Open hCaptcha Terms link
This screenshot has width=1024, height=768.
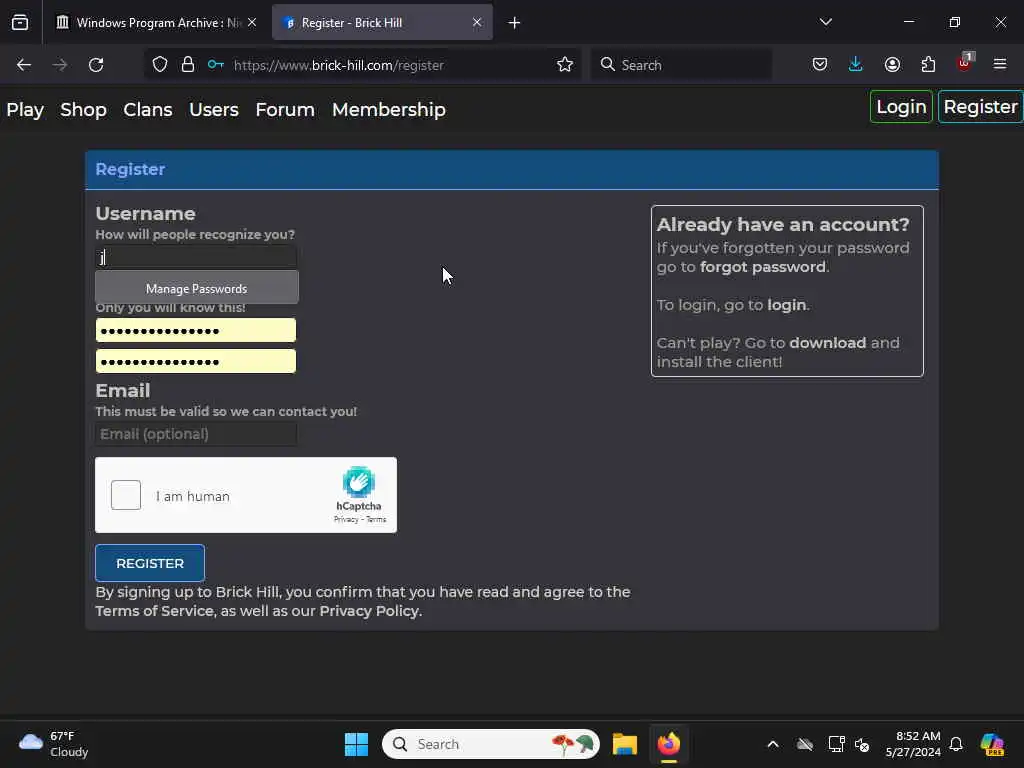pyautogui.click(x=376, y=520)
